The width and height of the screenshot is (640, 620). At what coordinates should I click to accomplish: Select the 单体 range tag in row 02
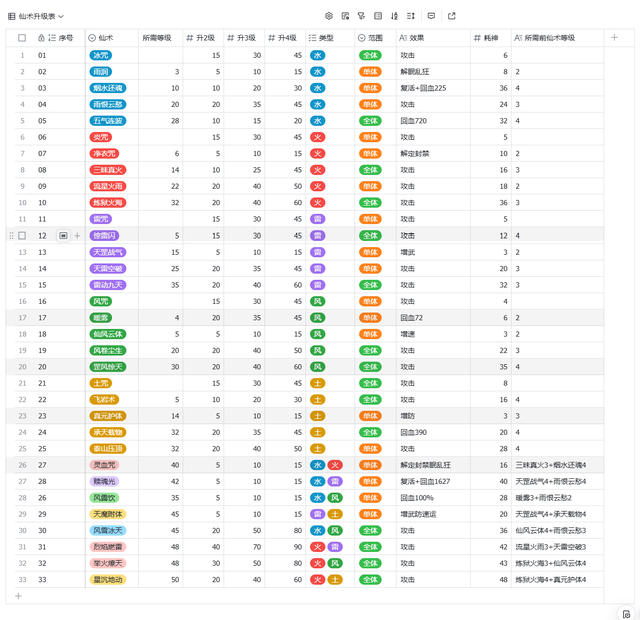pyautogui.click(x=370, y=72)
